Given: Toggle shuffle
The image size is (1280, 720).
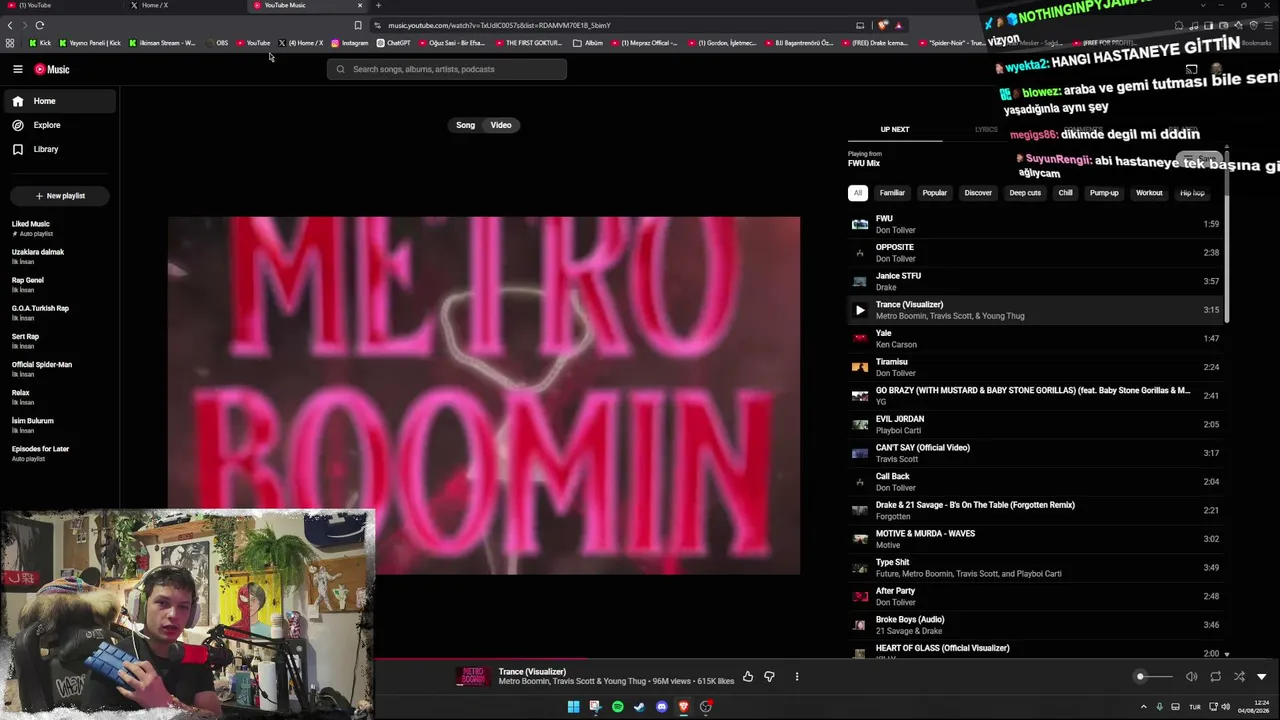Looking at the screenshot, I should tap(1239, 677).
